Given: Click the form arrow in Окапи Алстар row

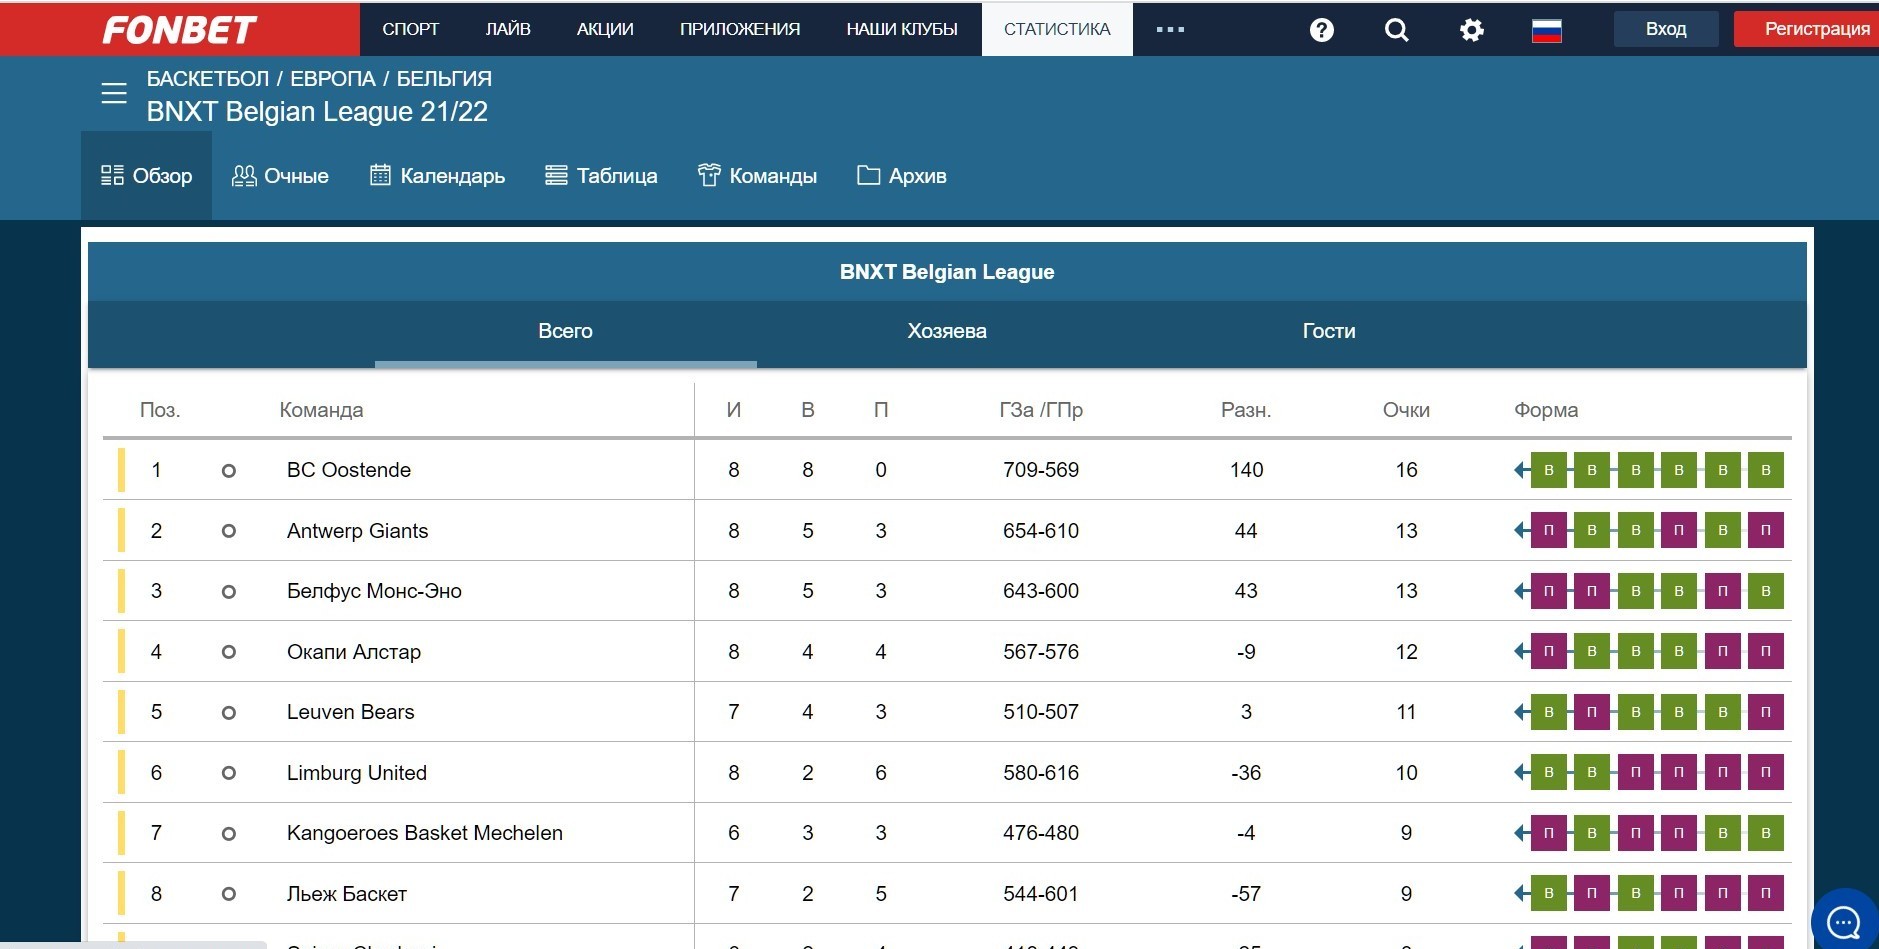Looking at the screenshot, I should tap(1521, 651).
